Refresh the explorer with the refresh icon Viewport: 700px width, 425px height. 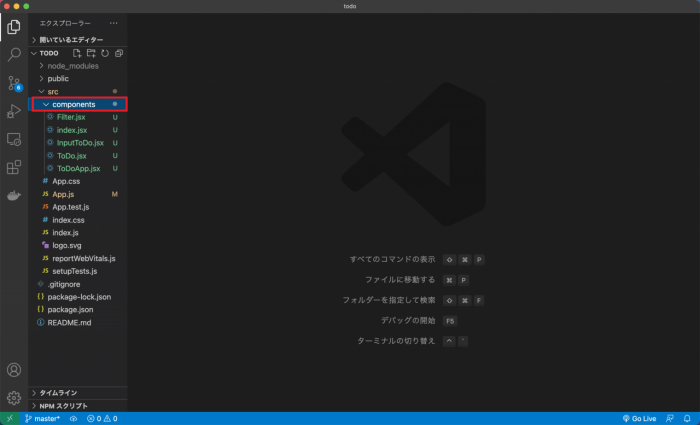[105, 53]
